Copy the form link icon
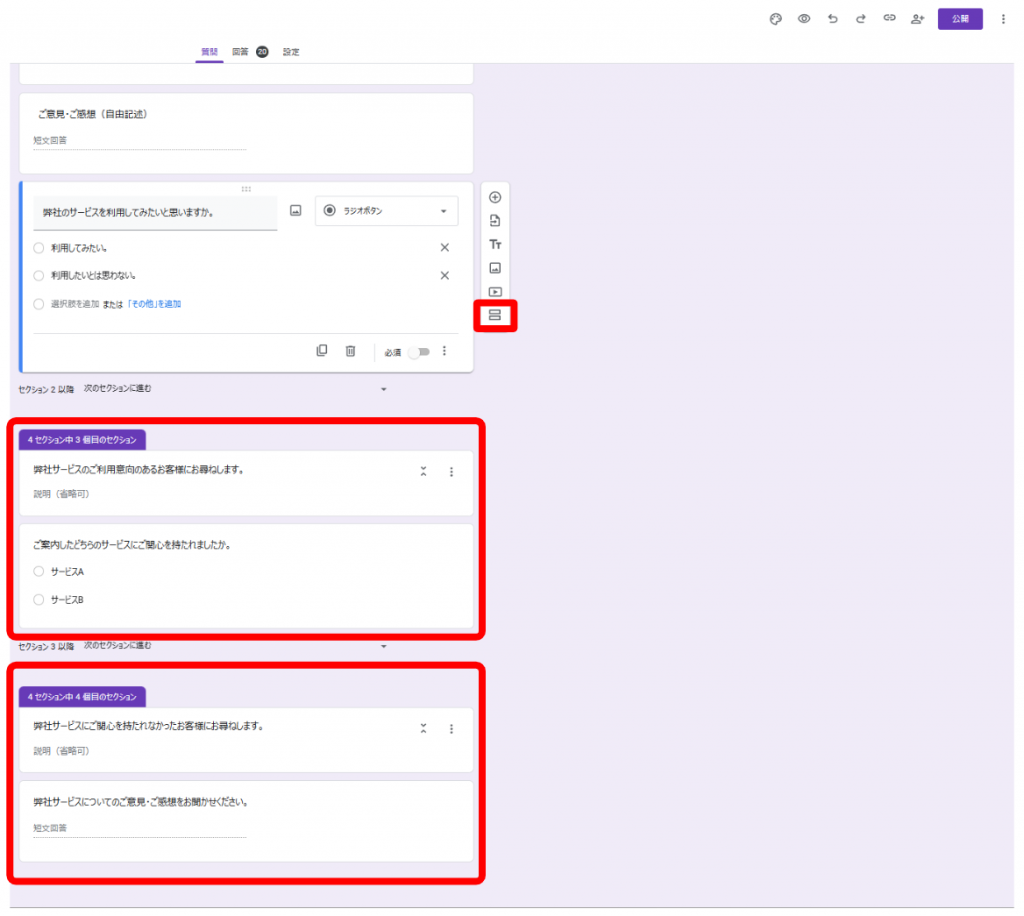 888,19
